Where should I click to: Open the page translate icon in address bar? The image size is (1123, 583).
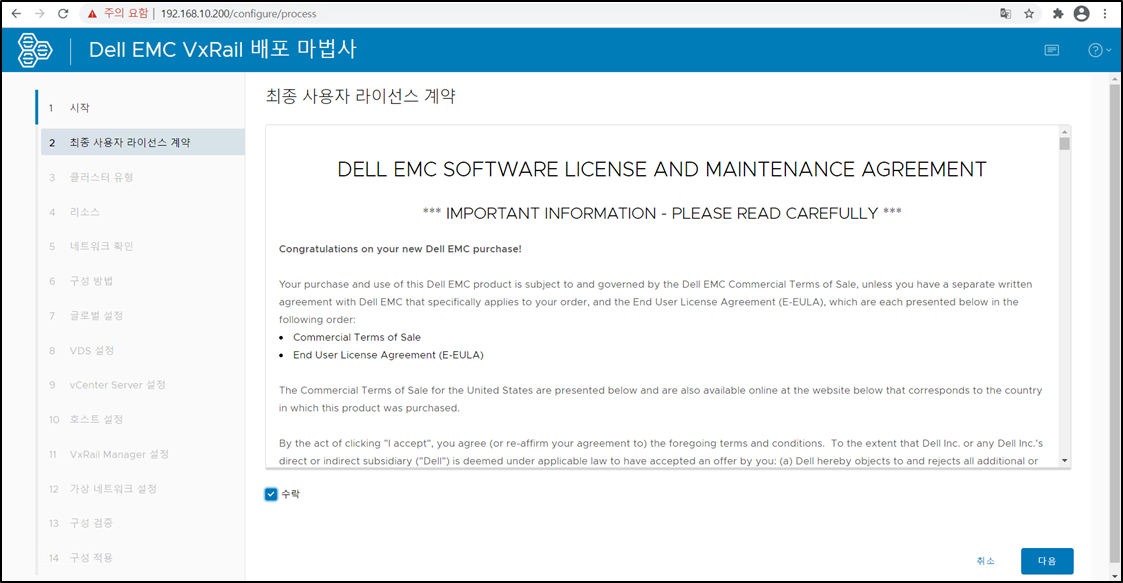pyautogui.click(x=1006, y=14)
